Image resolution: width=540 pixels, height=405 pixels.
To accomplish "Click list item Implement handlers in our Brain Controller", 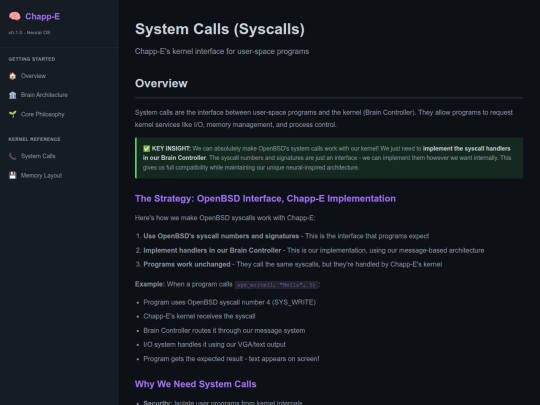I will [x=313, y=250].
